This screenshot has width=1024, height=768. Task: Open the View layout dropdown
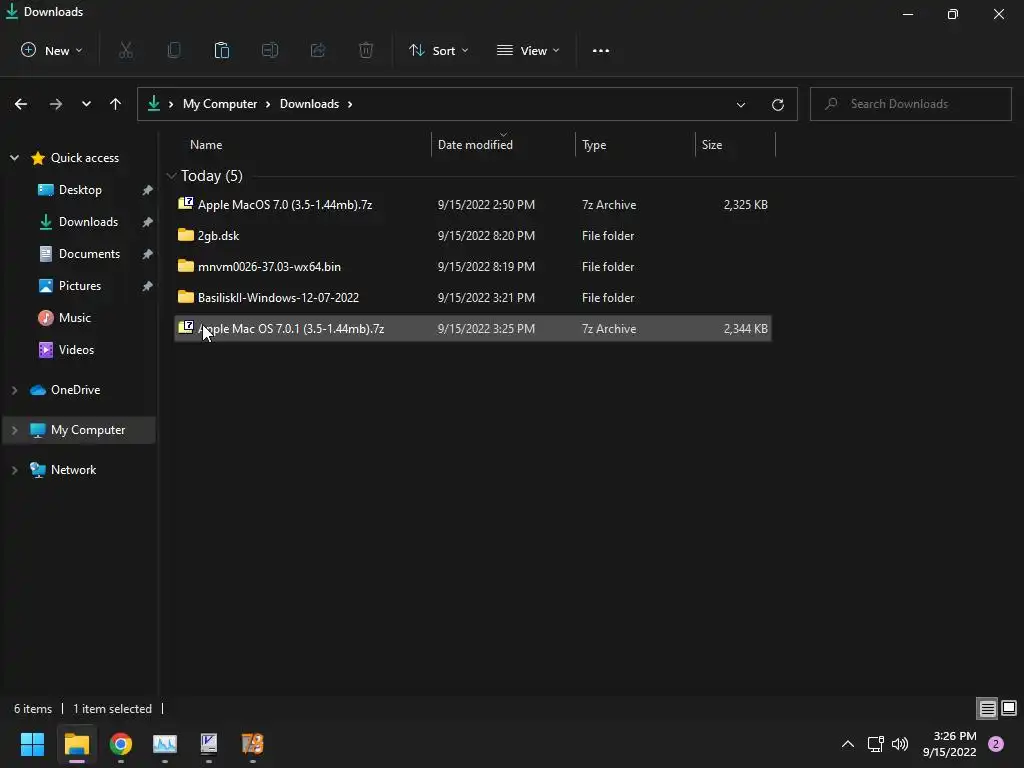pos(528,50)
